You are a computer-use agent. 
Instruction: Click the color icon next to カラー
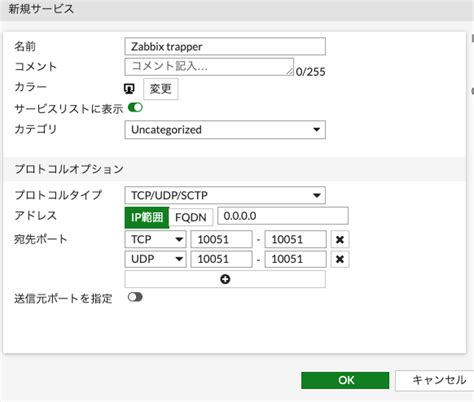click(x=129, y=89)
